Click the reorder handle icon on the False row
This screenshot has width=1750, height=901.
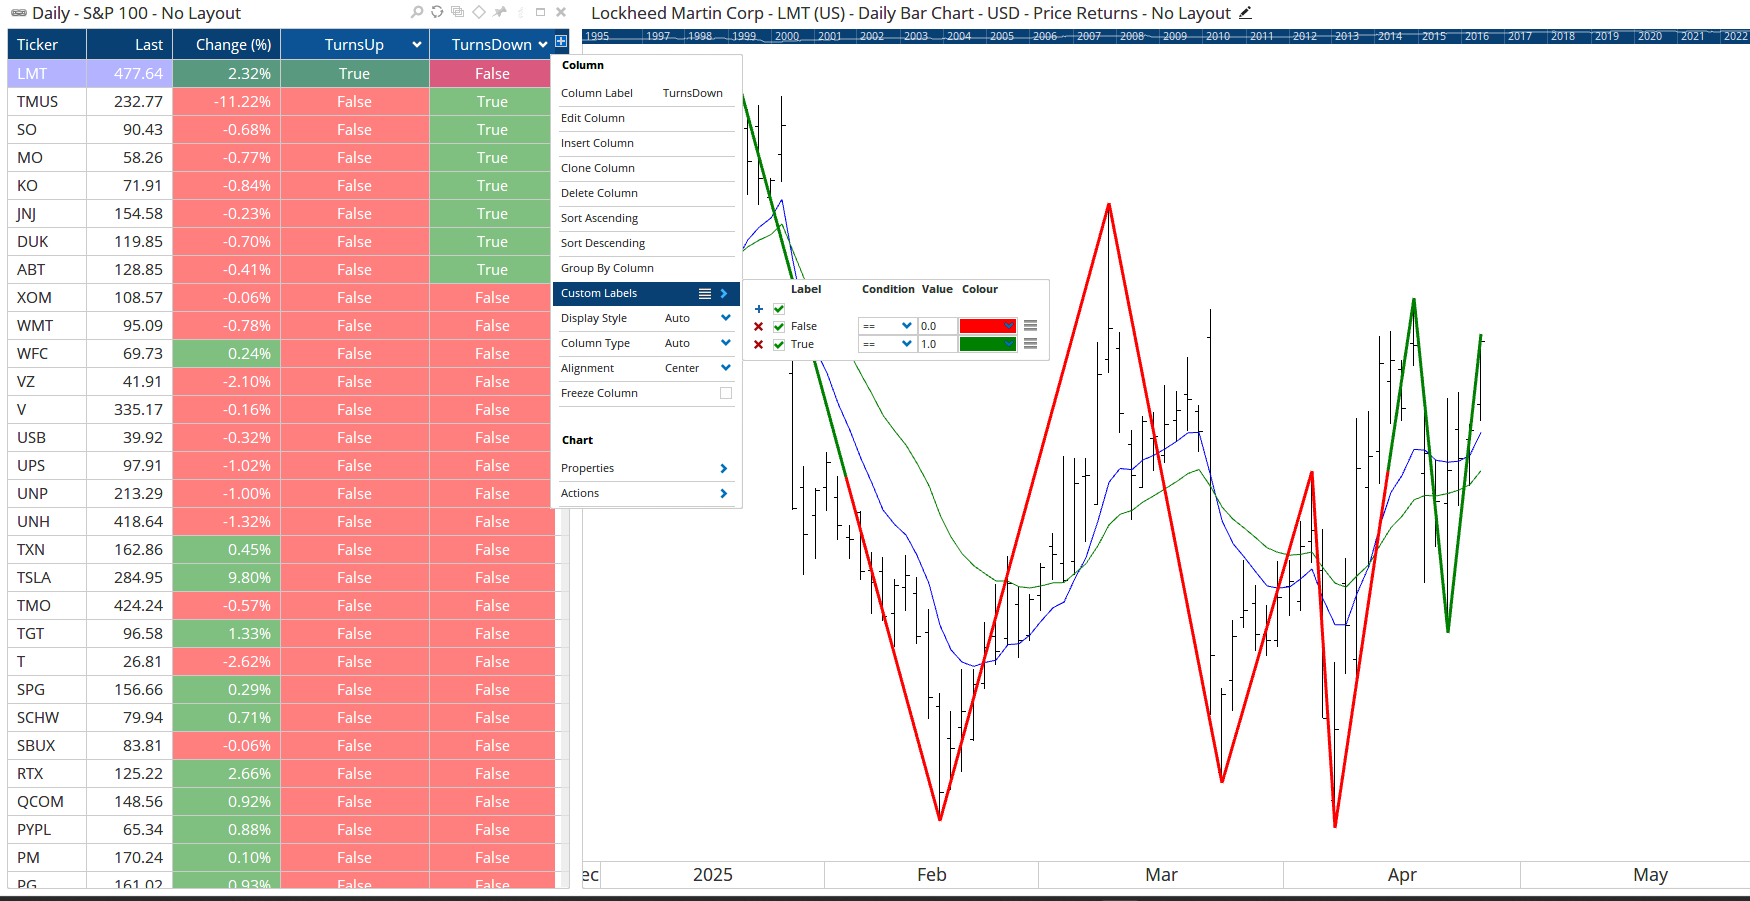(1031, 326)
